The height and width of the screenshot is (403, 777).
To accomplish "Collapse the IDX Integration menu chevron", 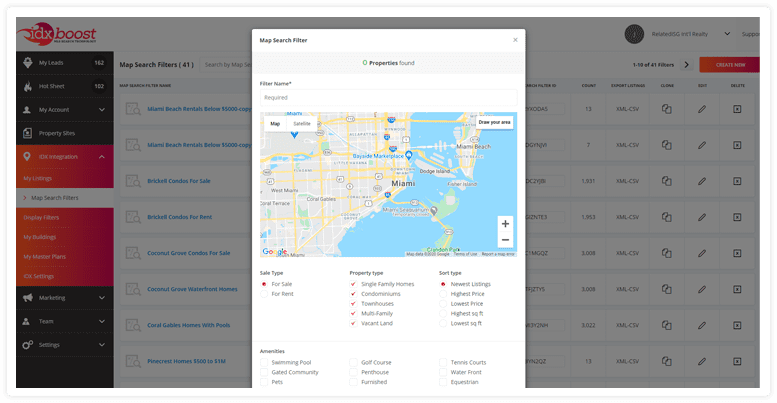I will click(x=102, y=157).
